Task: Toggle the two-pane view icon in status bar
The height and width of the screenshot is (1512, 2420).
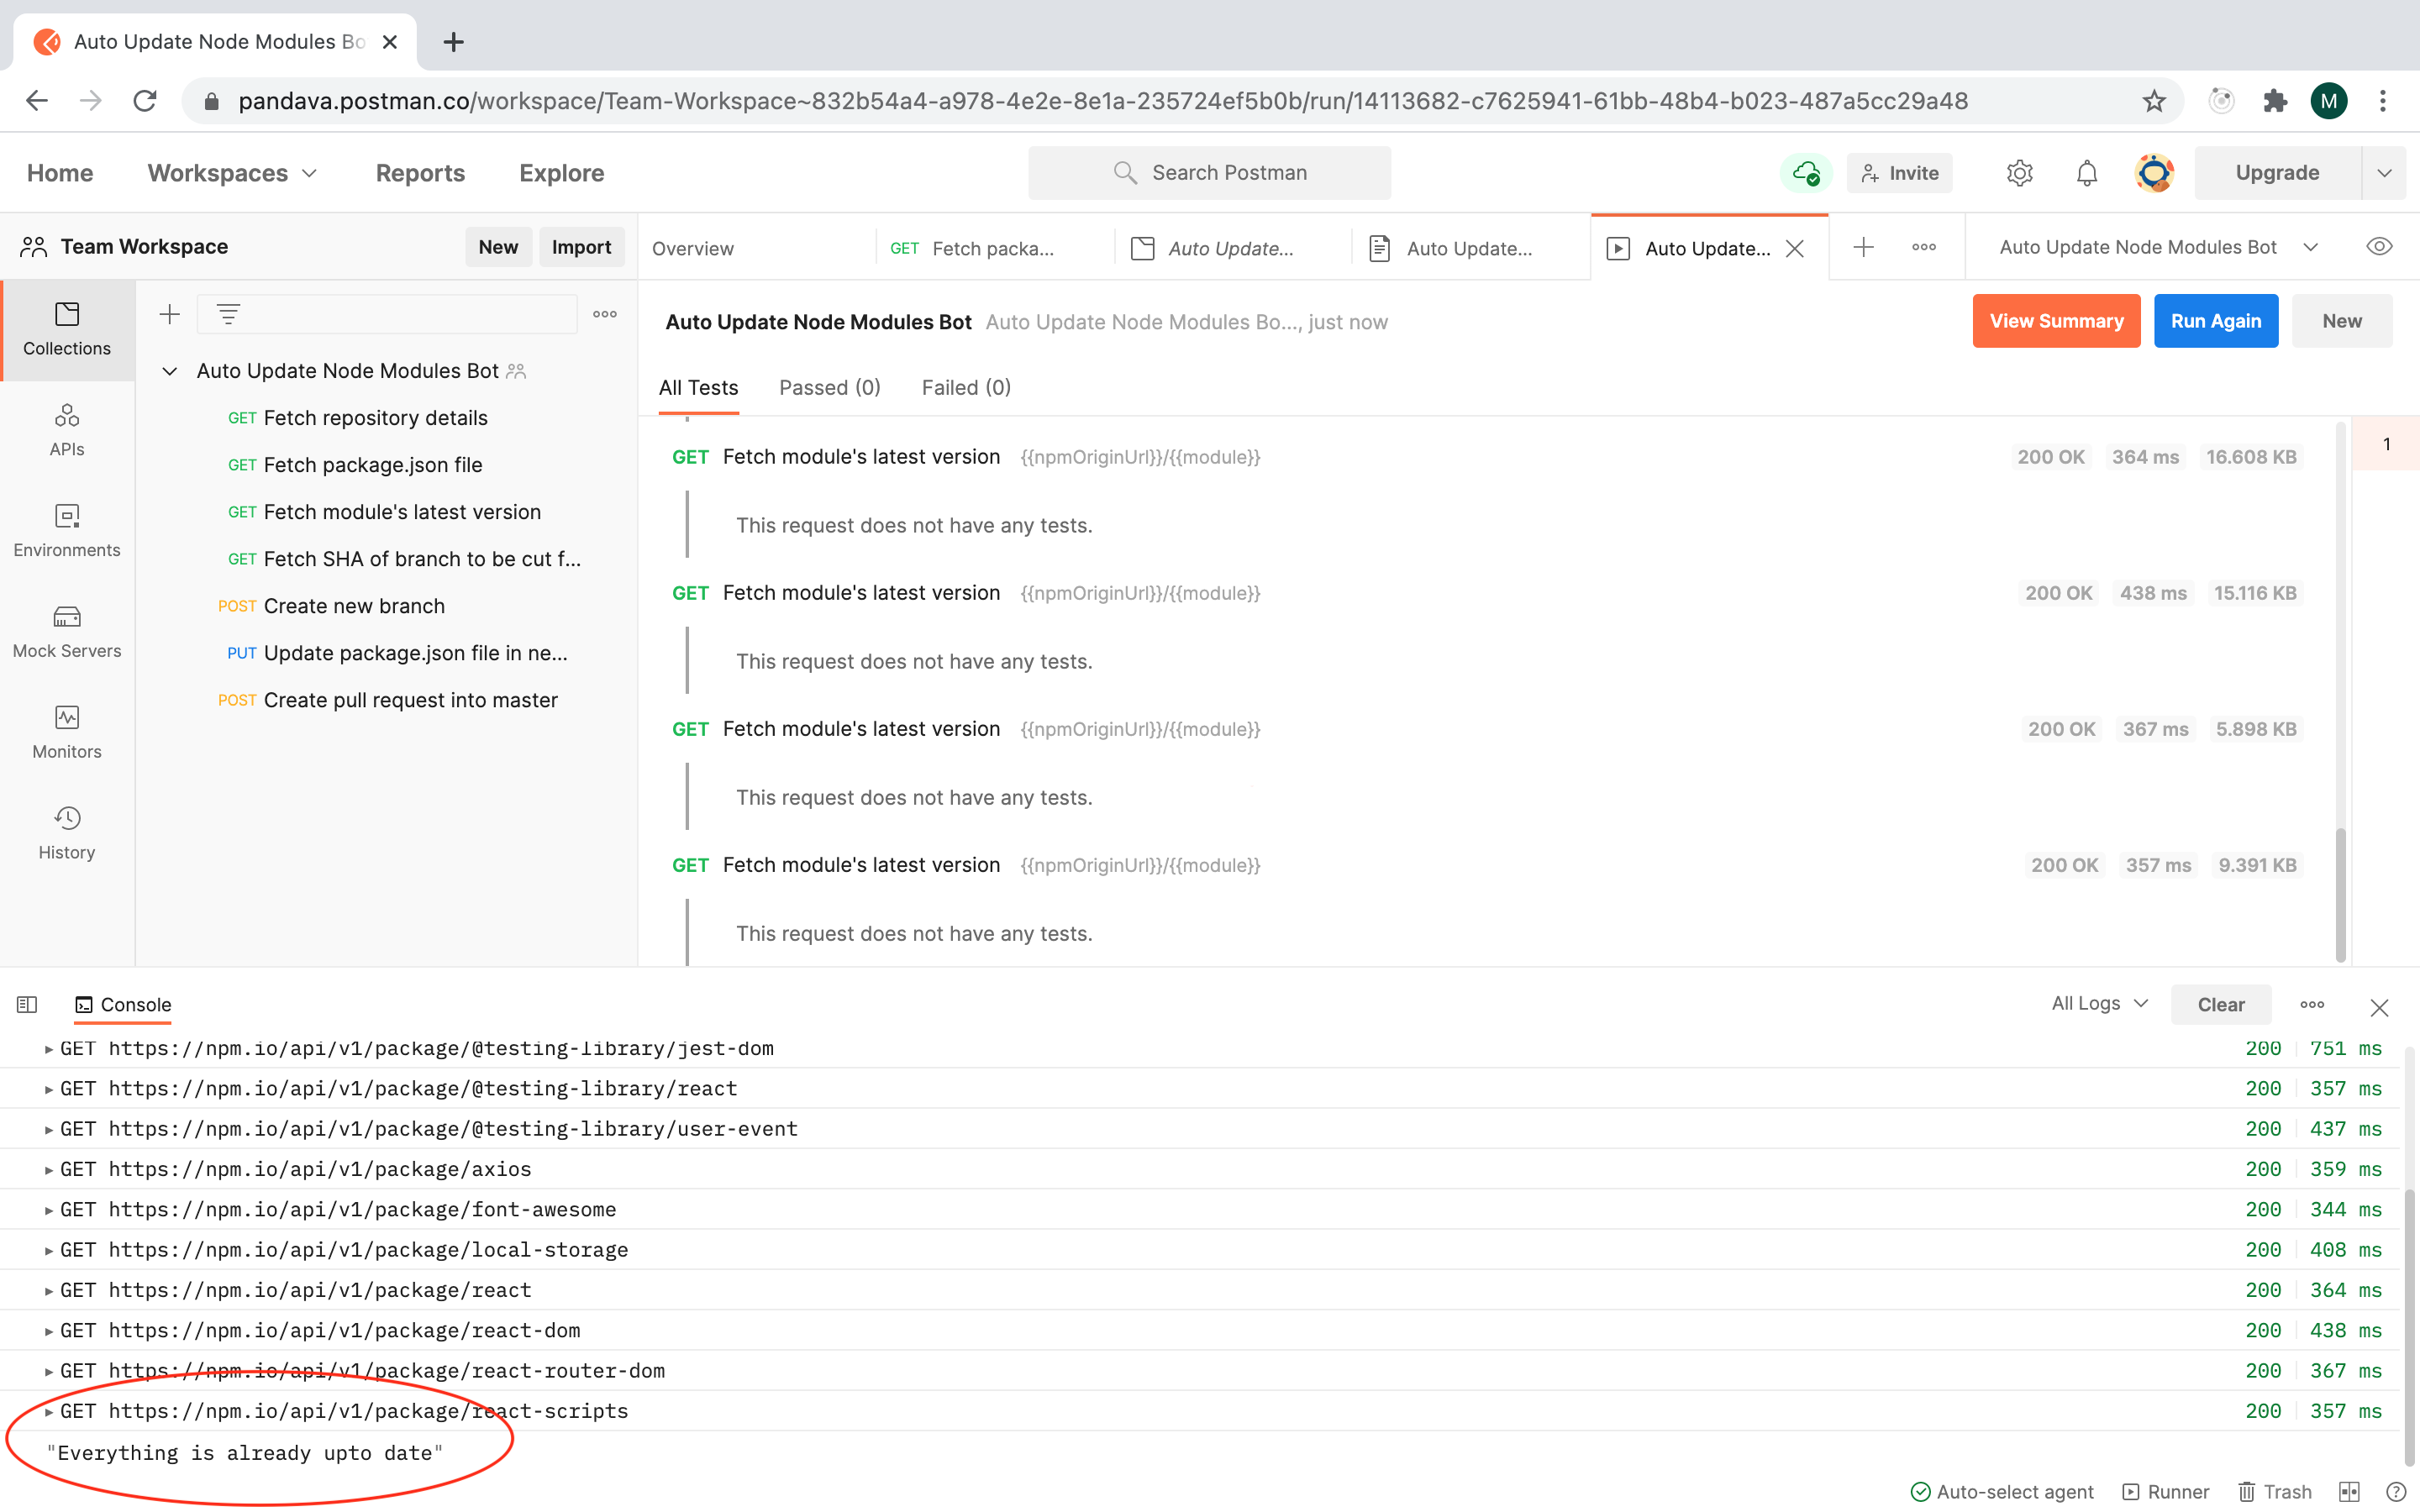Action: 2349,1491
